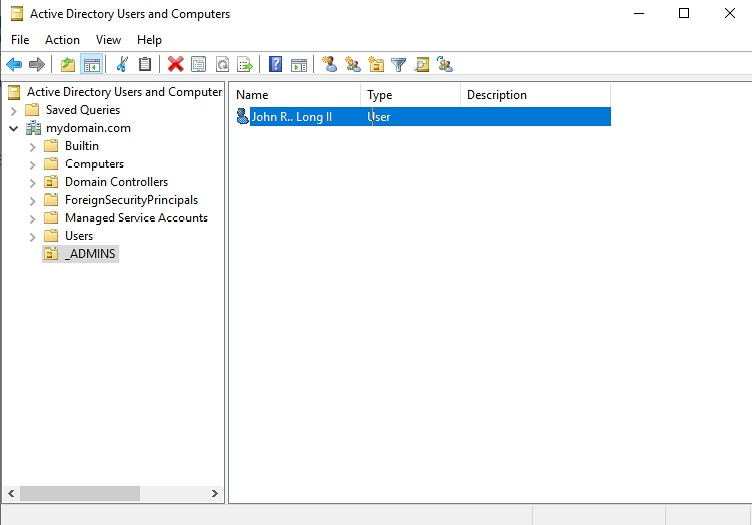Create new organizational unit toolbar icon
Screen dimensions: 752x525
coord(376,64)
